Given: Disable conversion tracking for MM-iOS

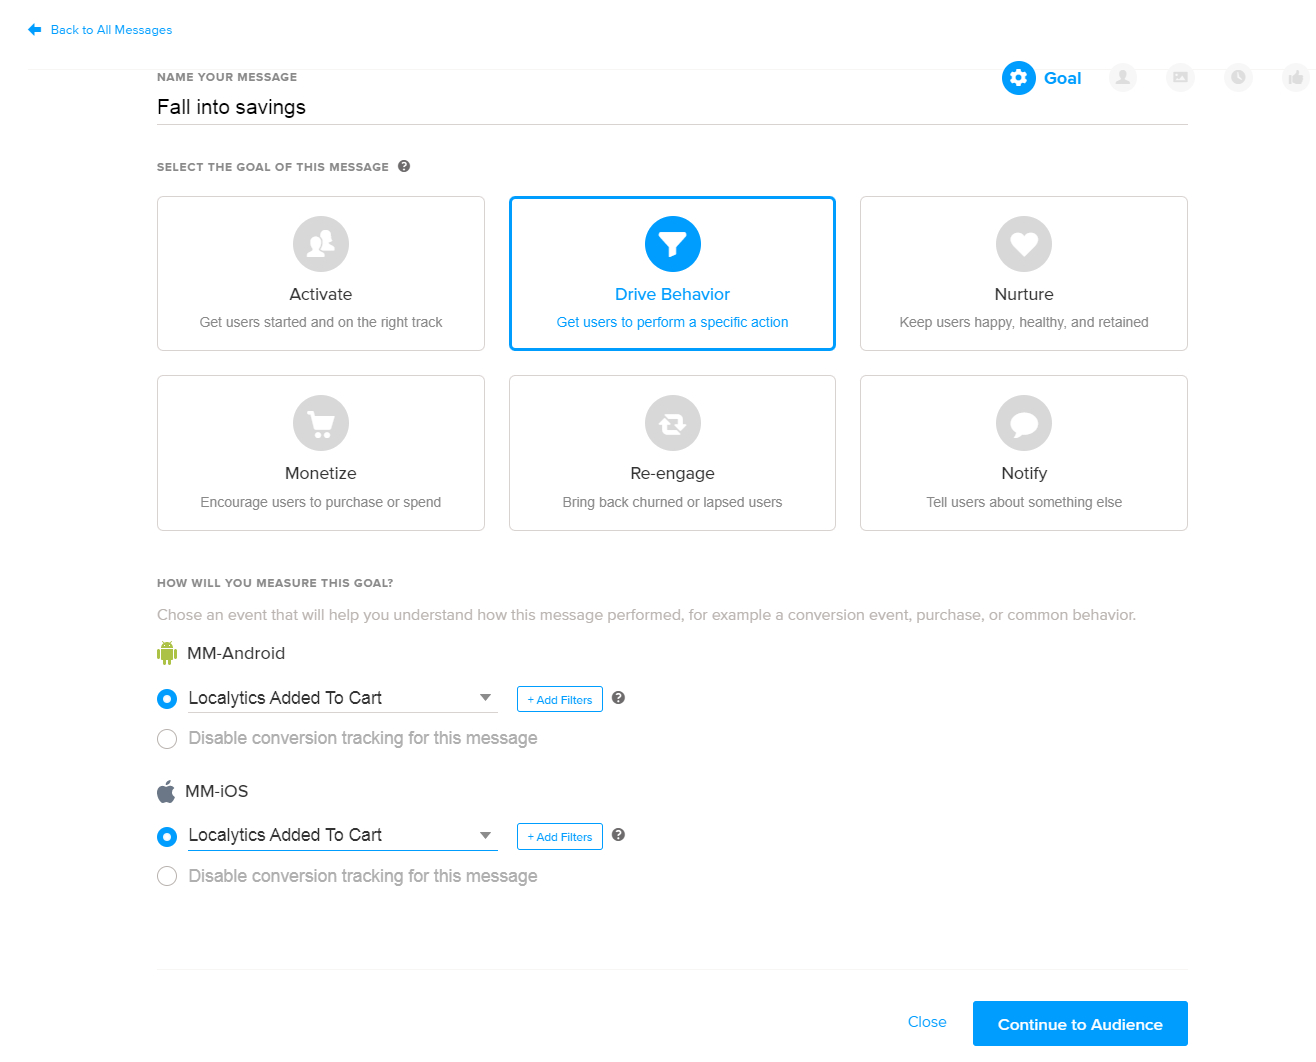Looking at the screenshot, I should tap(167, 876).
